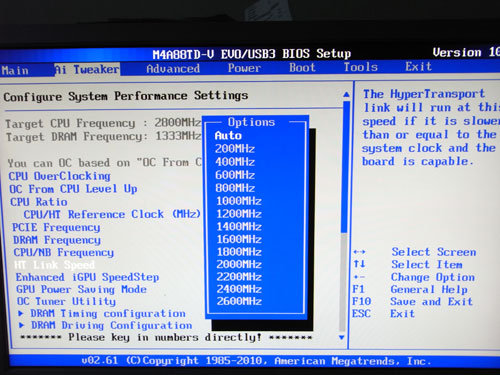The height and width of the screenshot is (375, 500).
Task: Select the DRAM Frequency setting
Action: 57,240
